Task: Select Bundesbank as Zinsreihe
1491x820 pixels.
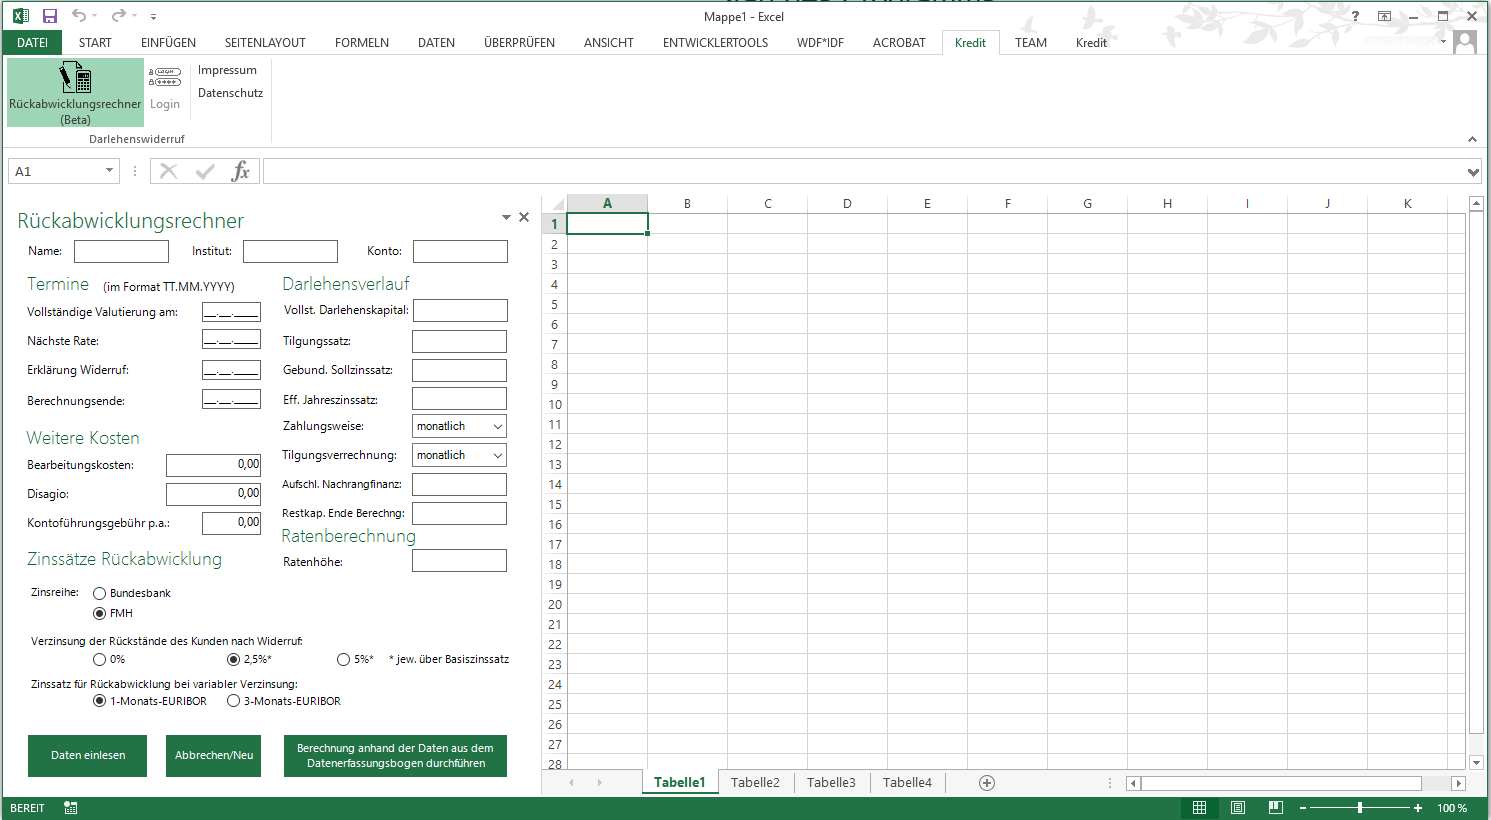Action: (99, 593)
